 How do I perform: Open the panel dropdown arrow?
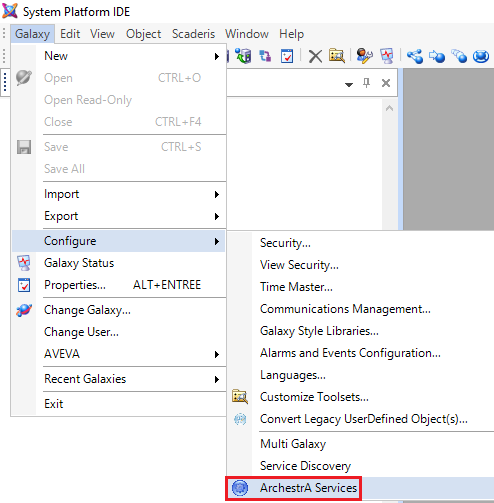[349, 85]
